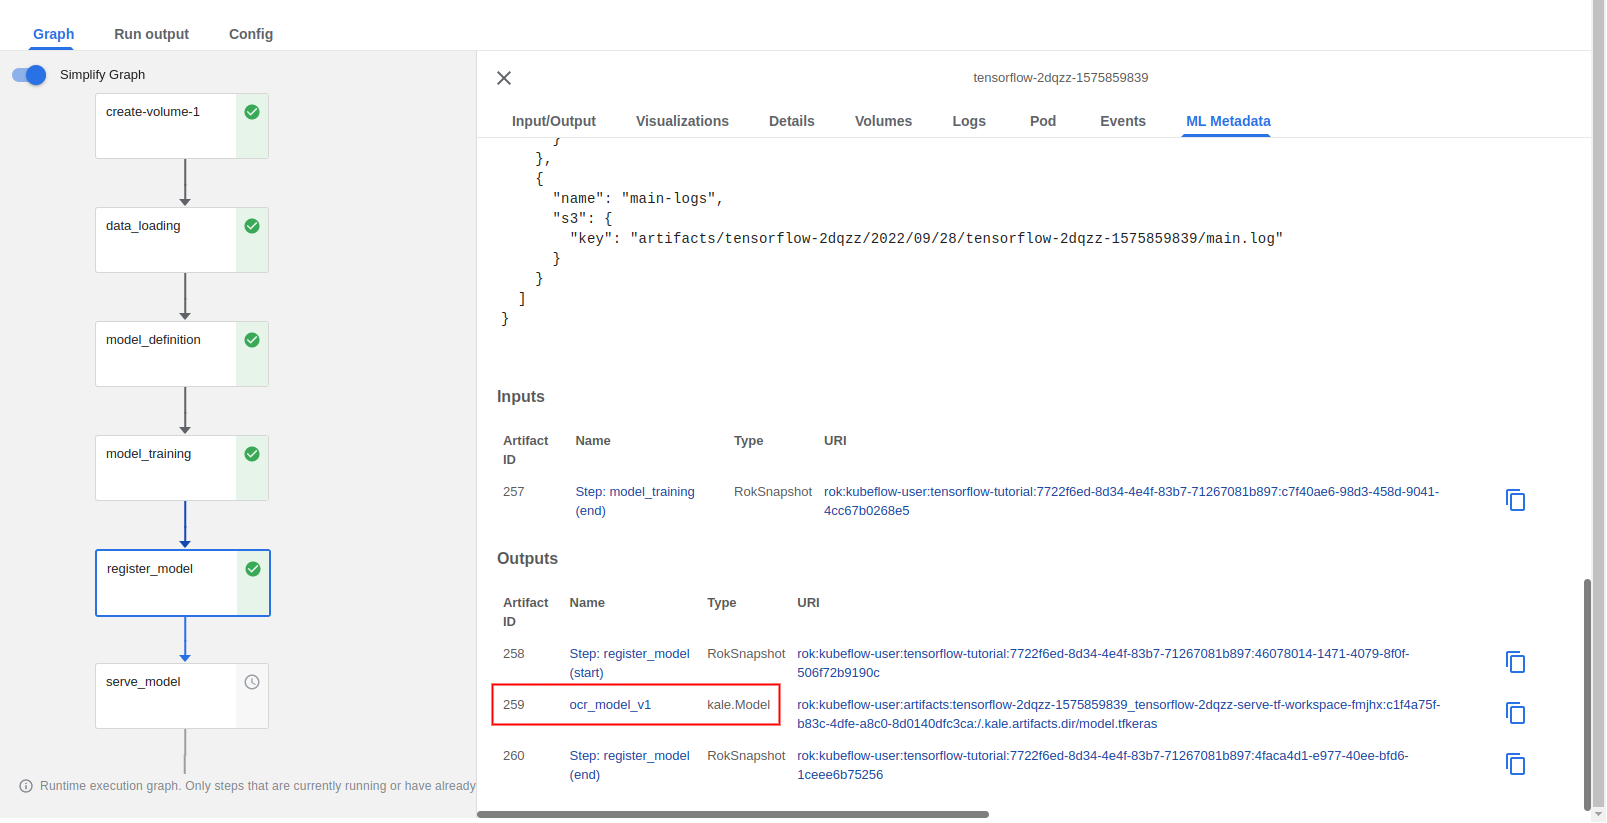Select the serve_model graph node

(x=182, y=696)
